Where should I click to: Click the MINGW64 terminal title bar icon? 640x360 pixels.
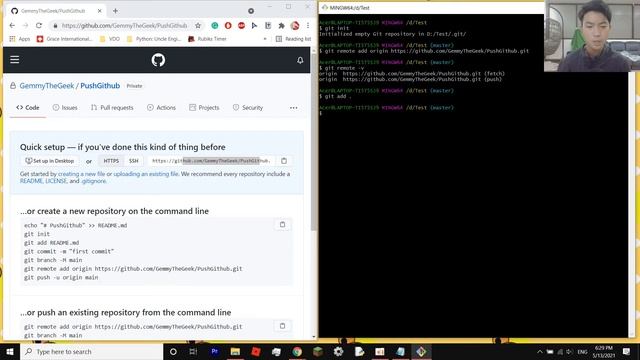click(x=325, y=7)
